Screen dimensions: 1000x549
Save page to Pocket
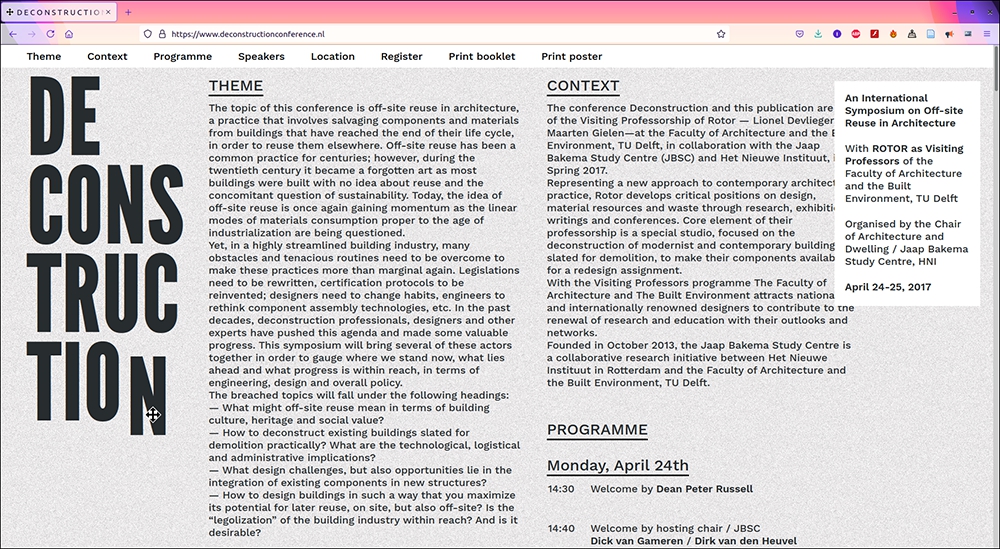(799, 34)
